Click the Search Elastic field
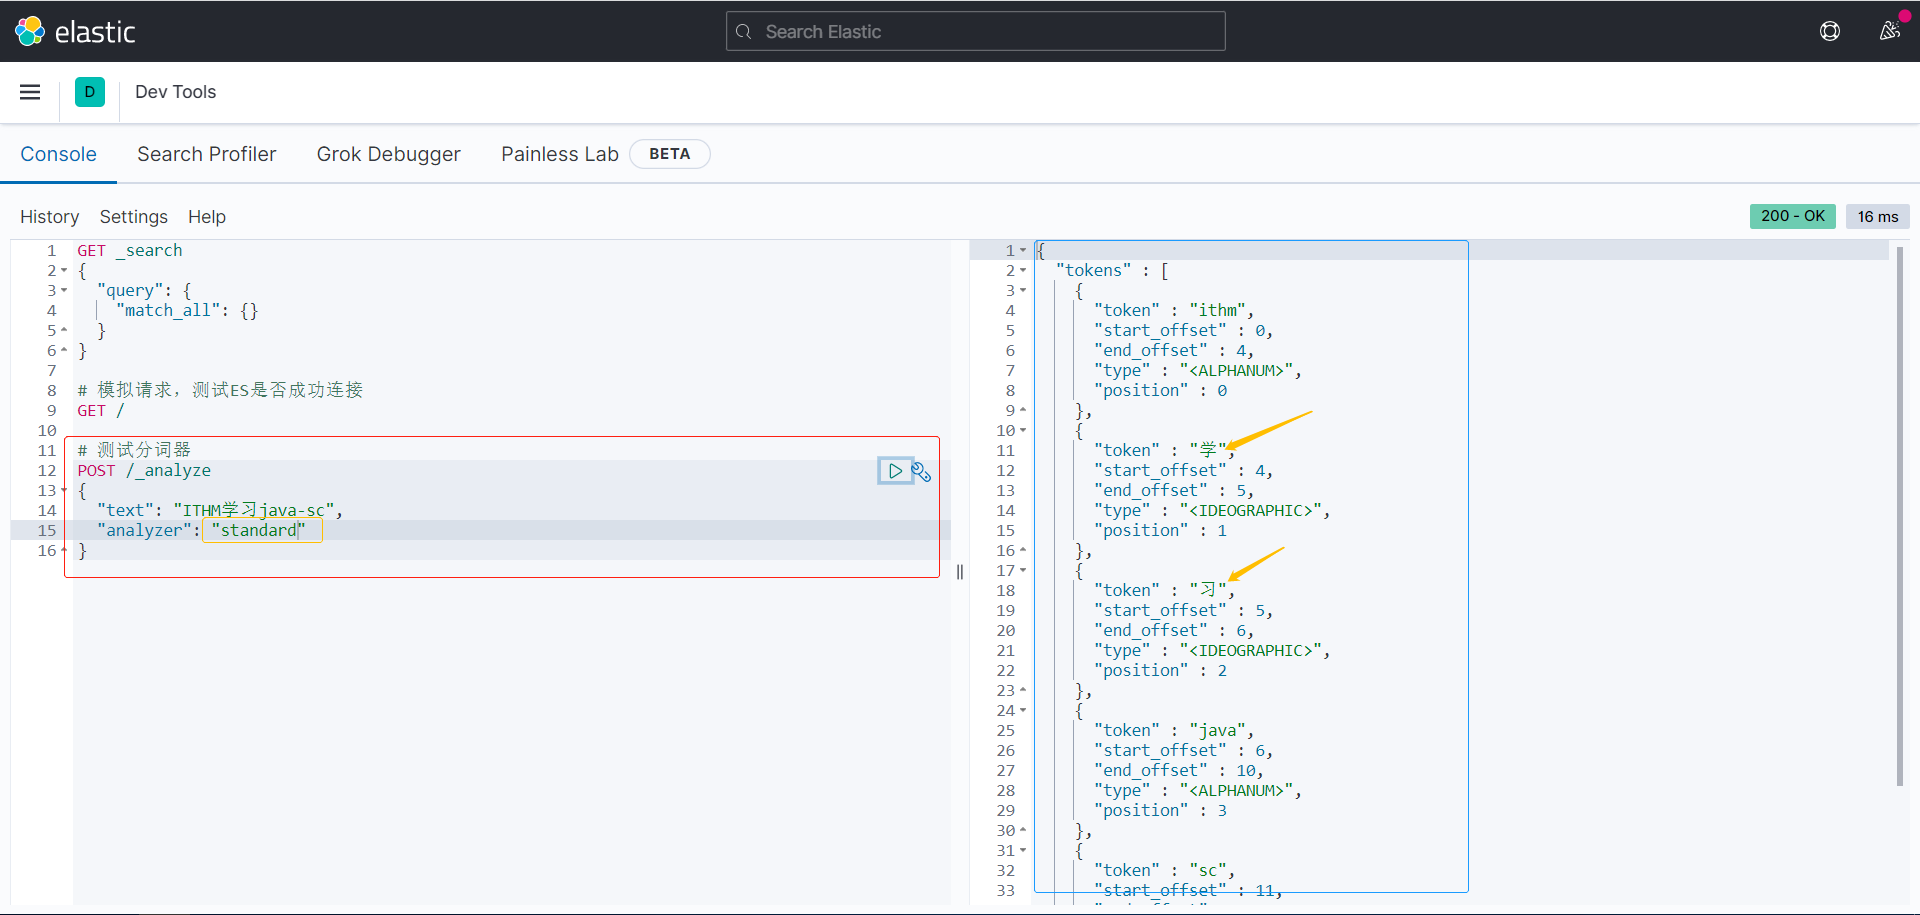Screen dimensions: 1920x915 tap(975, 31)
